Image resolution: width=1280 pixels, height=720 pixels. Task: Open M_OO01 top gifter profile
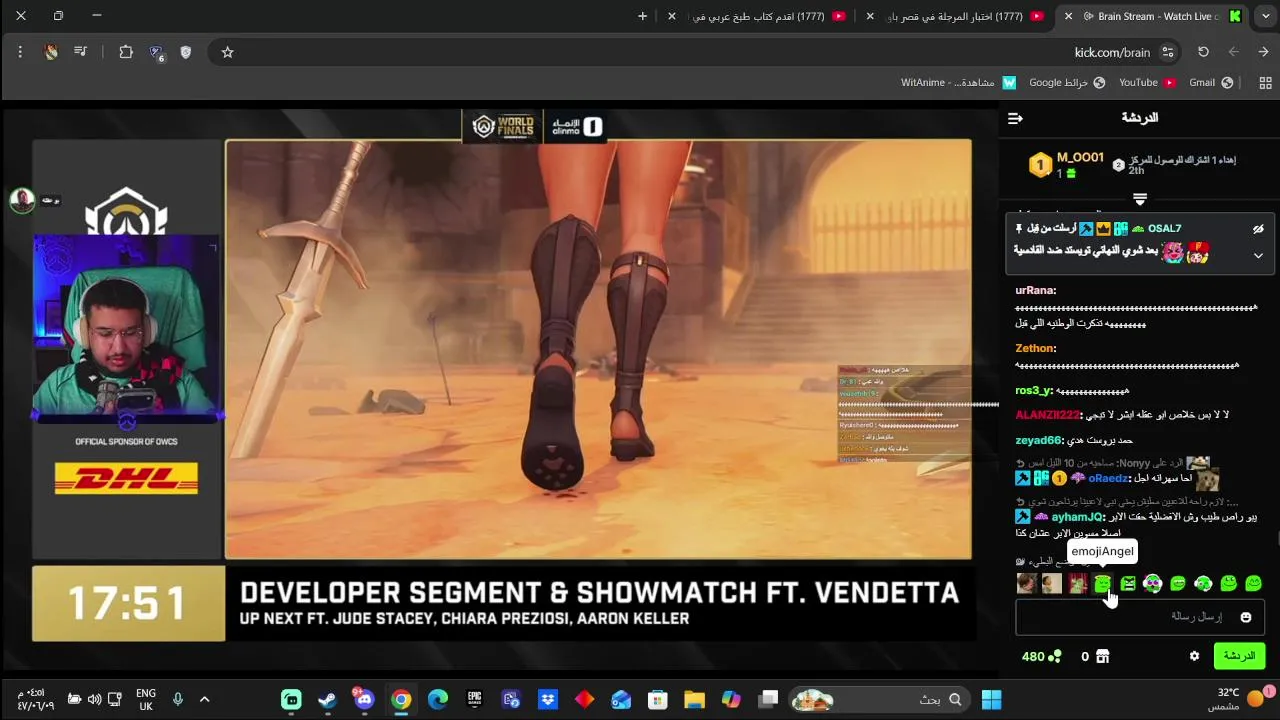click(x=1080, y=158)
